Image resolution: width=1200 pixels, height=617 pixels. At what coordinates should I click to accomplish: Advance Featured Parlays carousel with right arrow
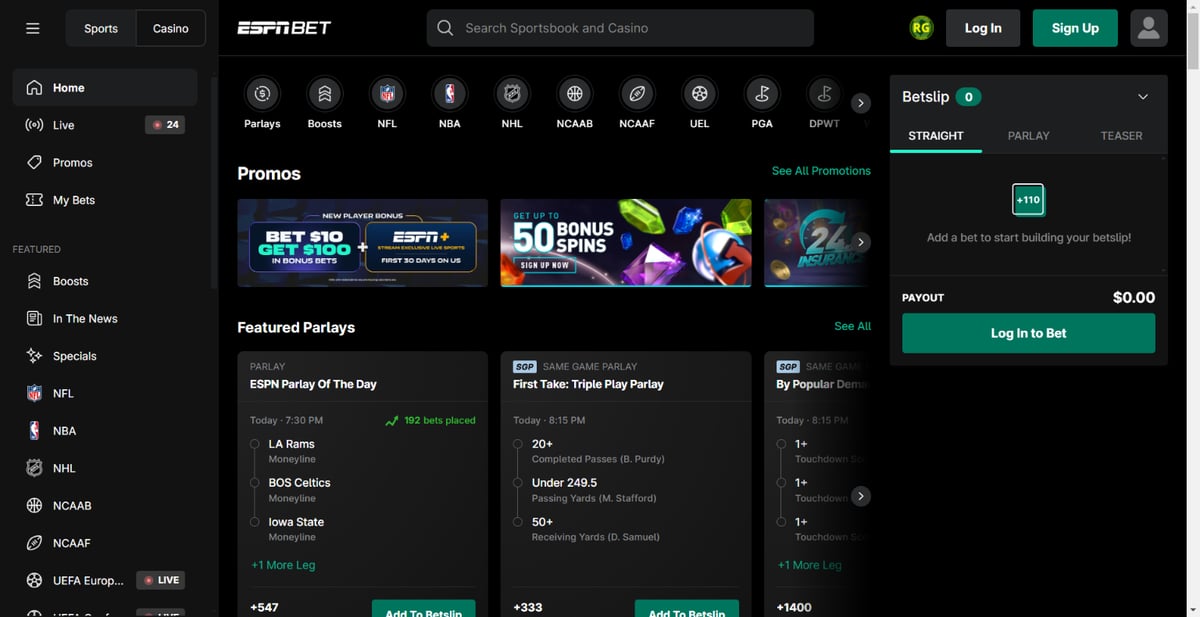[x=860, y=496]
